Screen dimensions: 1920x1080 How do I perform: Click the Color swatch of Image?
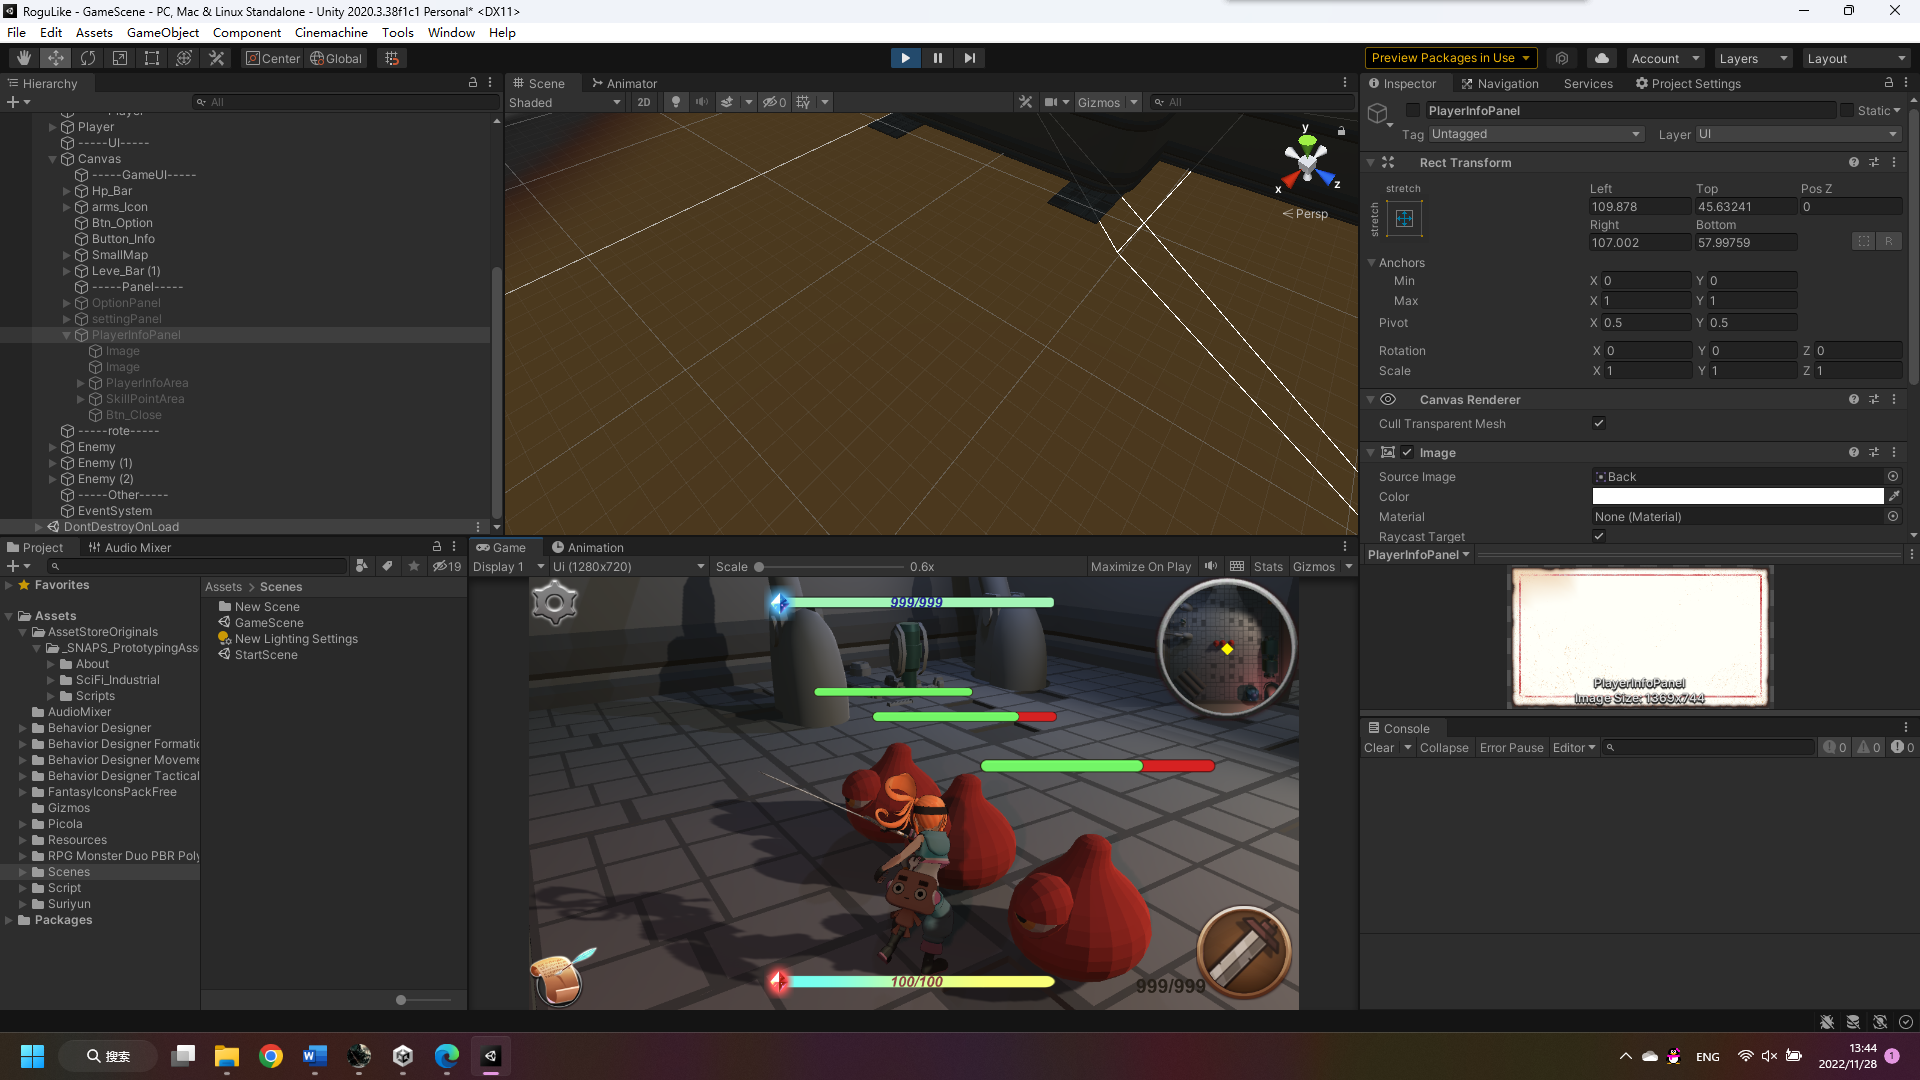[x=1737, y=496]
